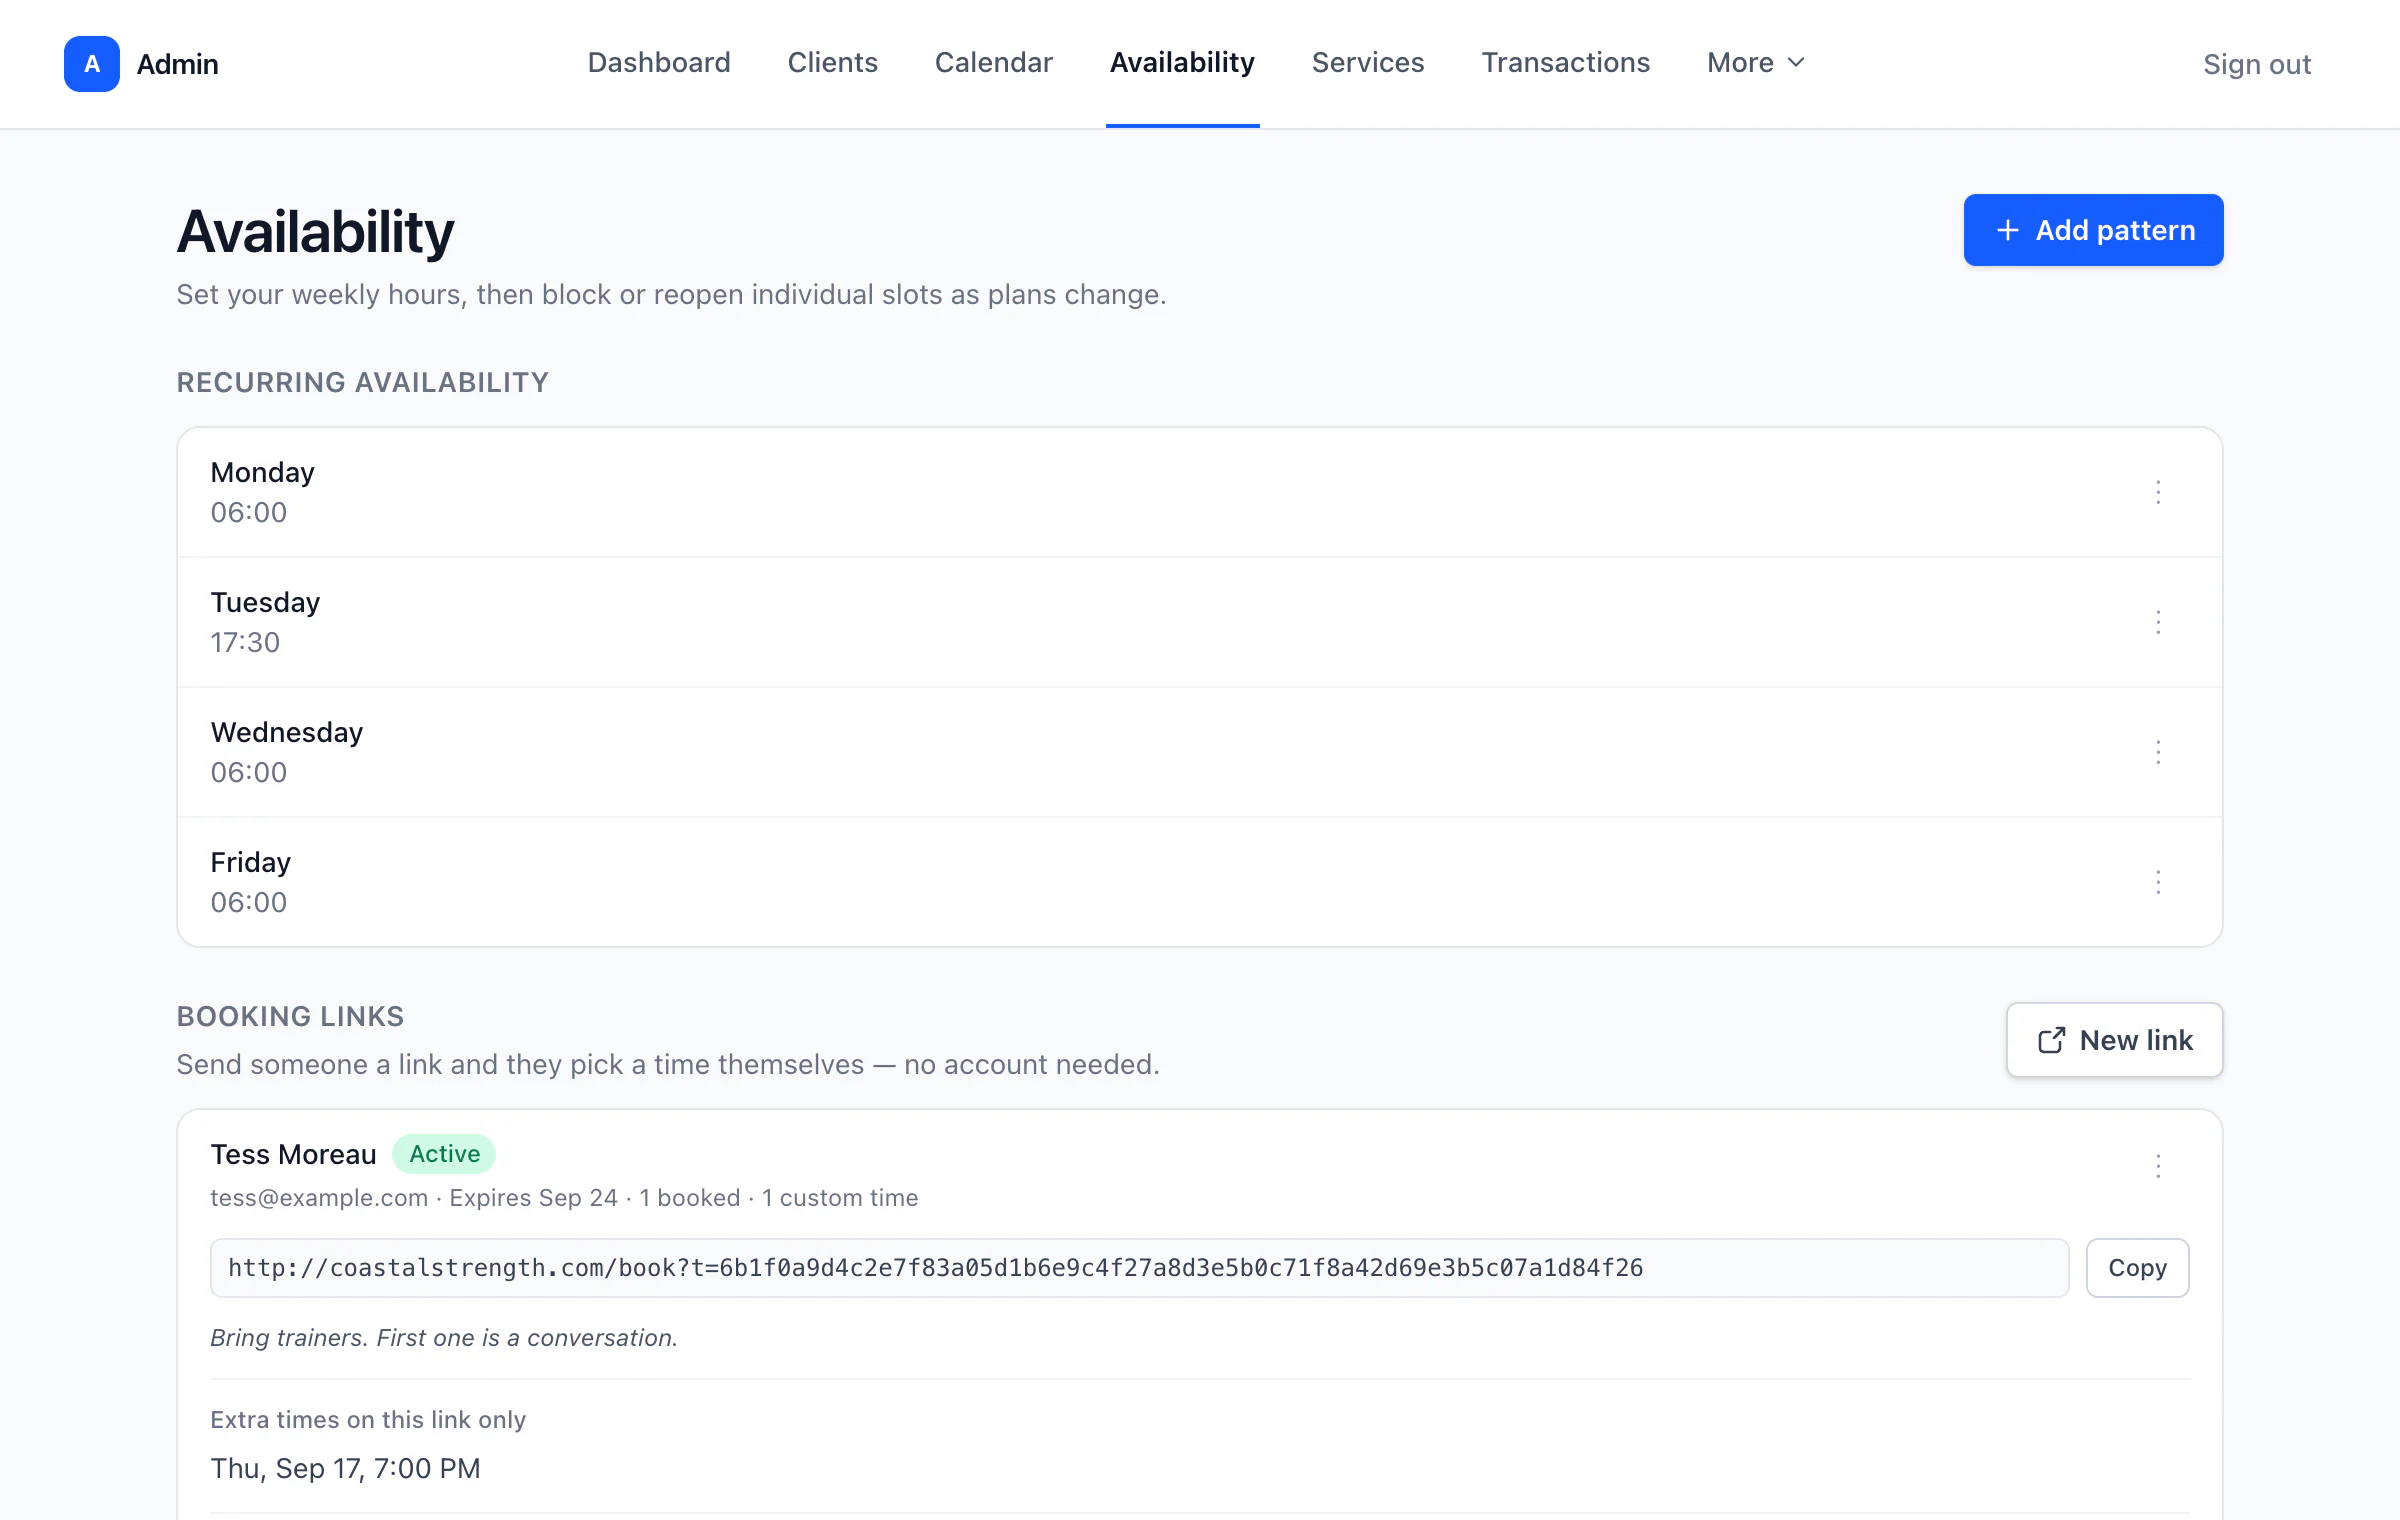Viewport: 2400px width, 1520px height.
Task: Click the Active status badge
Action: coord(444,1154)
